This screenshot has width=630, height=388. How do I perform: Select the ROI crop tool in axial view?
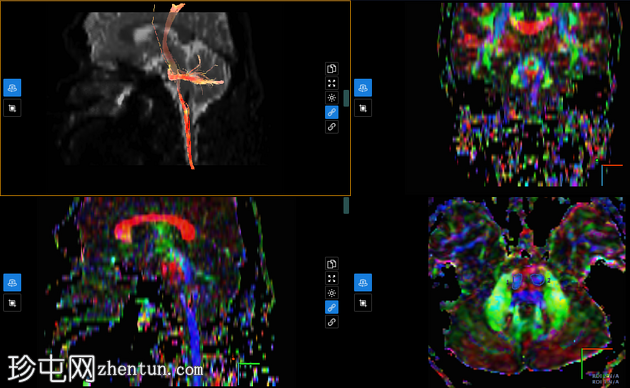(x=363, y=303)
